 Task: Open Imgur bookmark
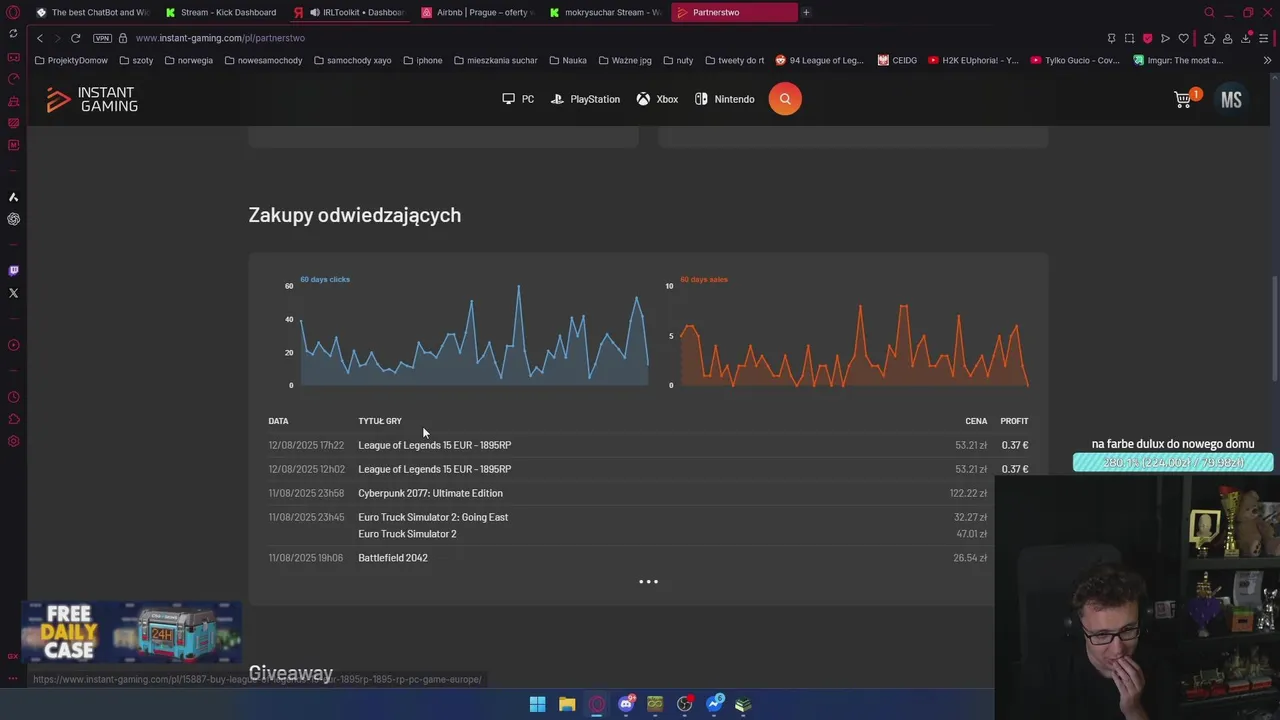[x=1178, y=60]
